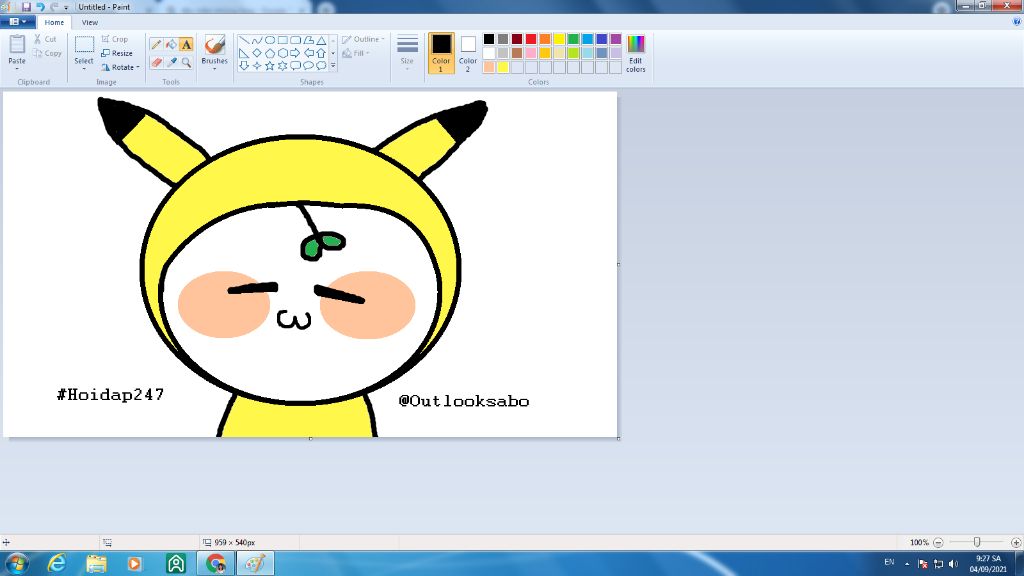
Task: Click the zoom out minus button
Action: (x=938, y=542)
